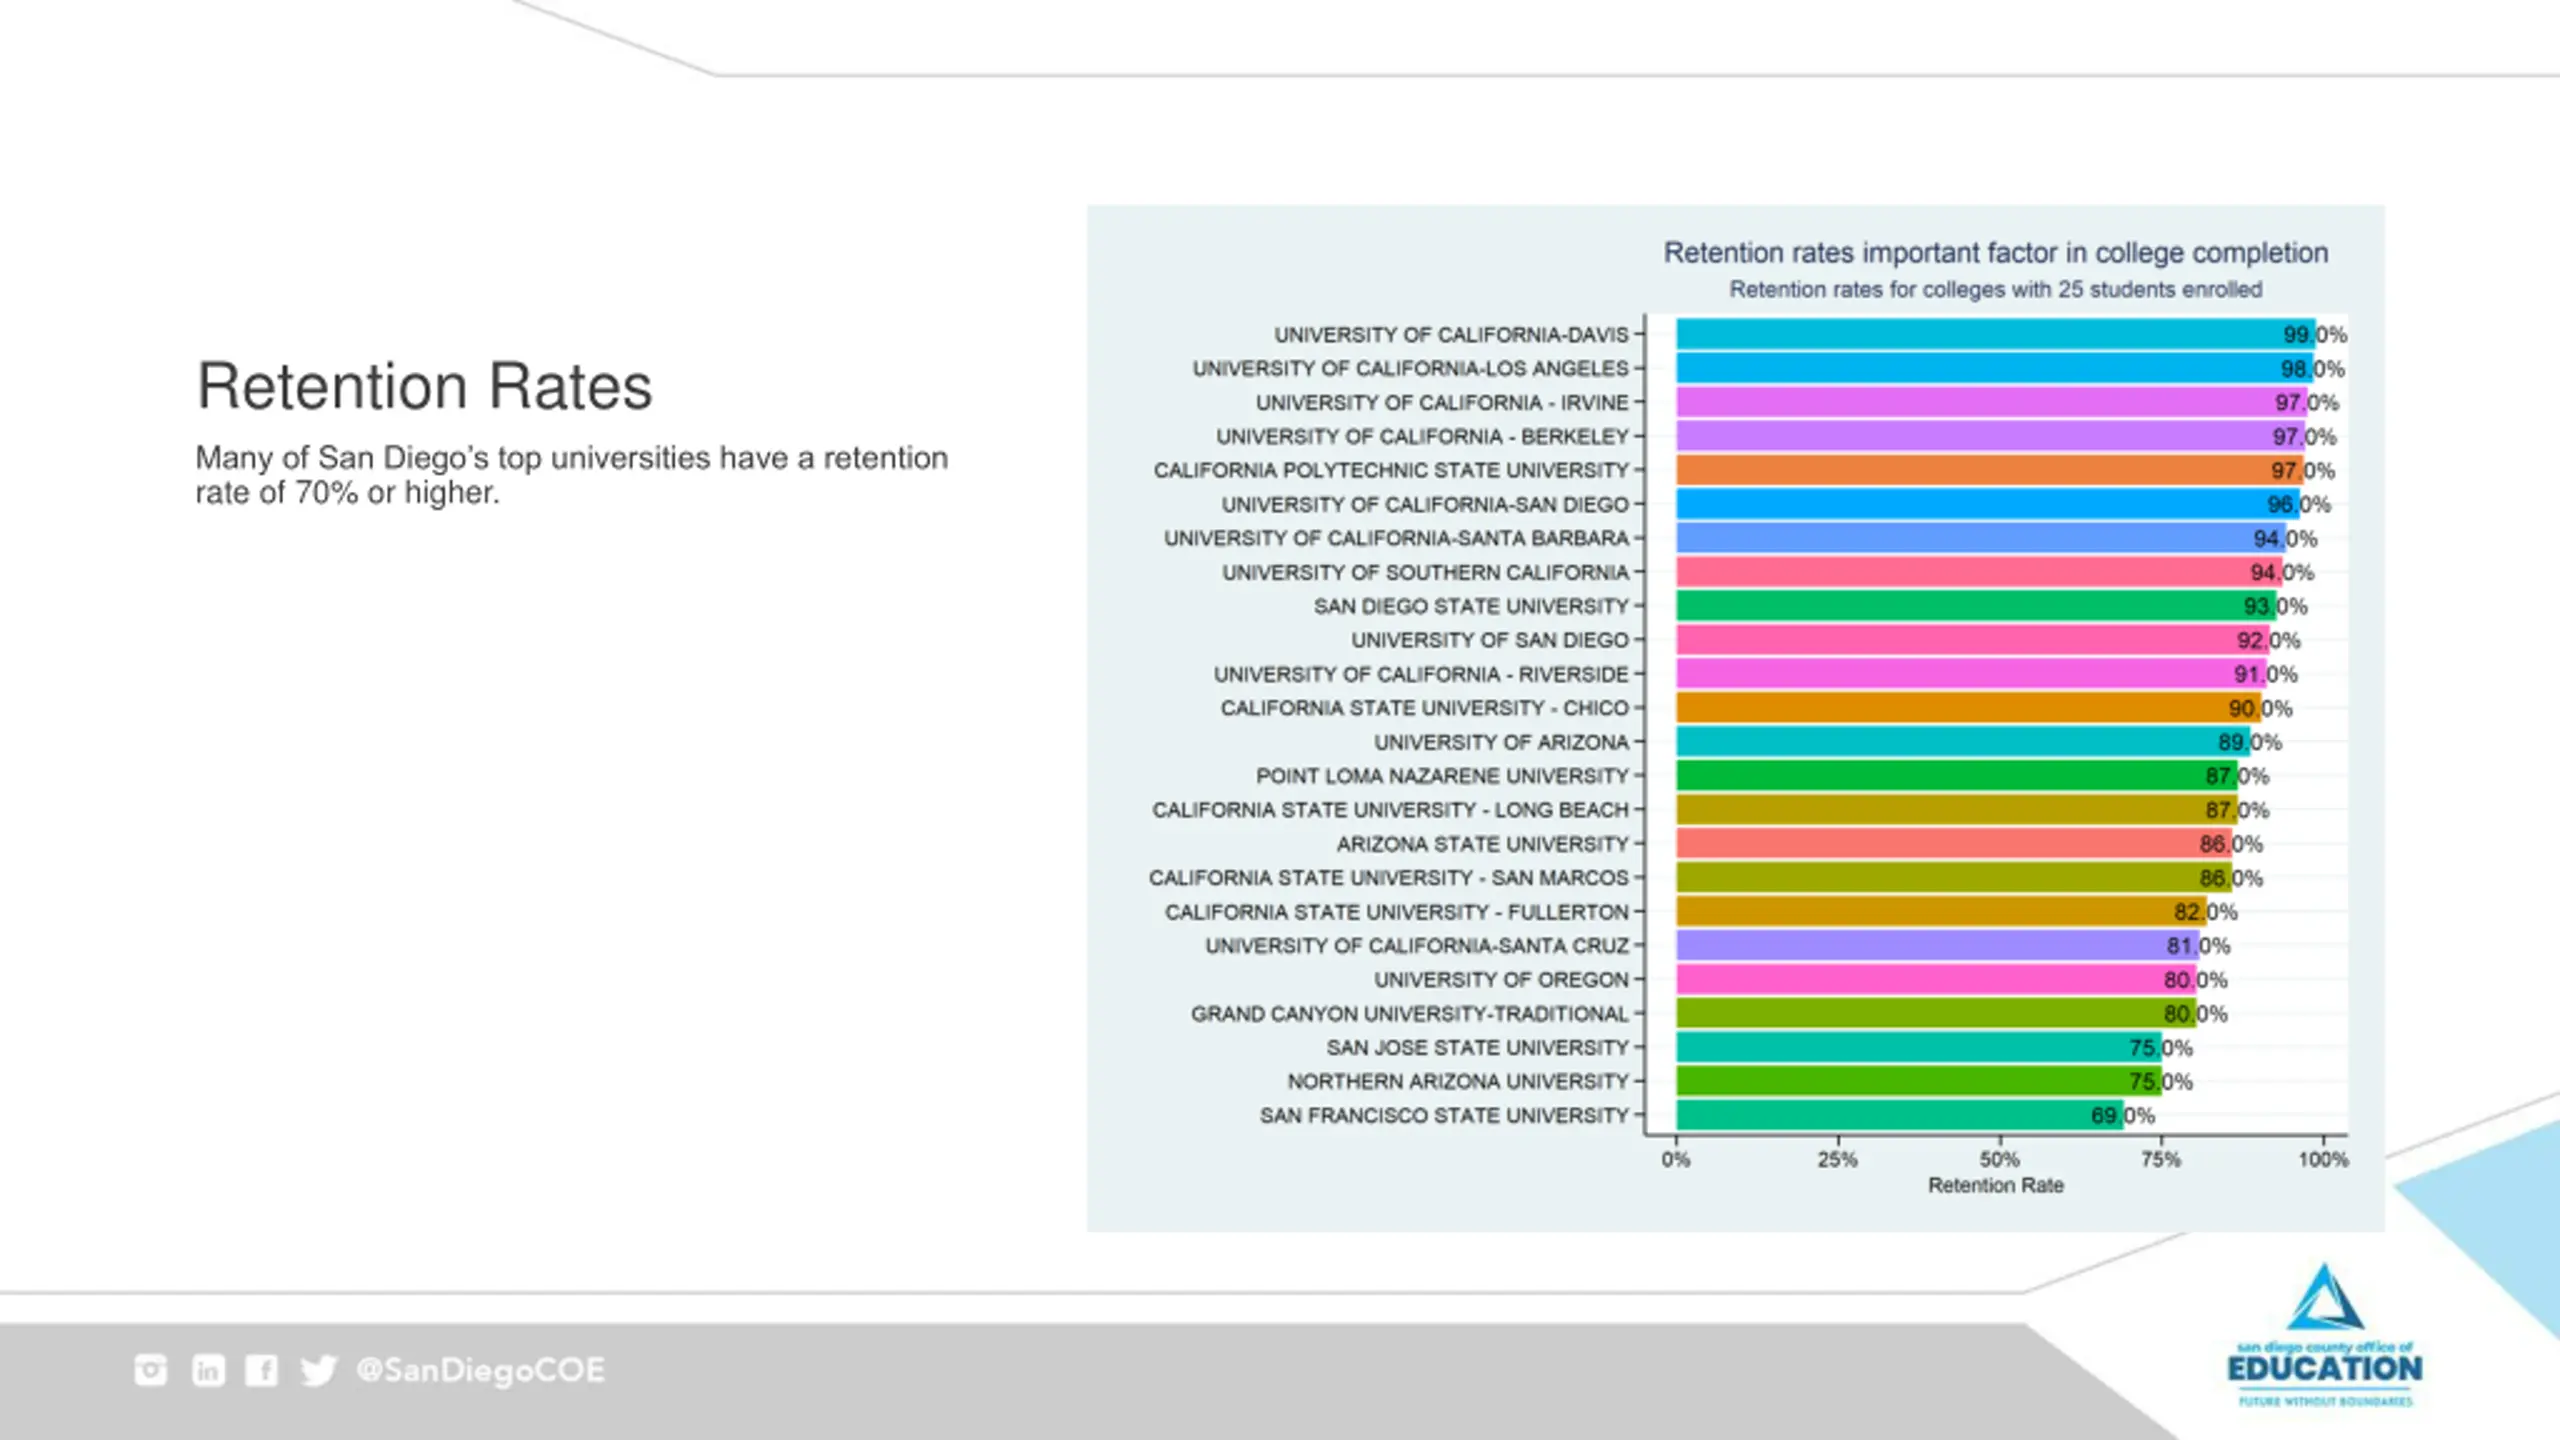Click the GRAND CANYON UNIVERSITY-TRADITIONAL label
2560x1440 pixels.
point(1410,1014)
